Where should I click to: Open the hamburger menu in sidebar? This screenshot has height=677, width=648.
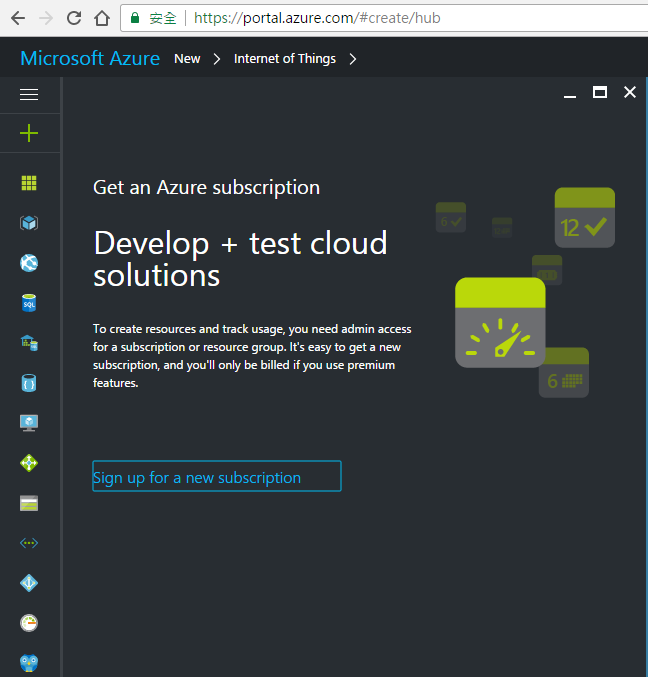pos(29,94)
